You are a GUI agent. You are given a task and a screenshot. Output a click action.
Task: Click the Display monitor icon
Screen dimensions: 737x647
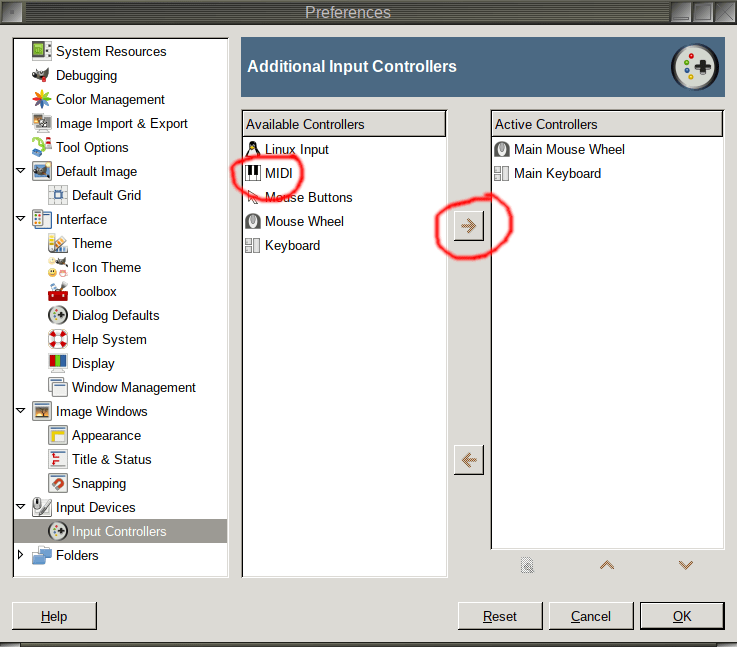pyautogui.click(x=57, y=363)
